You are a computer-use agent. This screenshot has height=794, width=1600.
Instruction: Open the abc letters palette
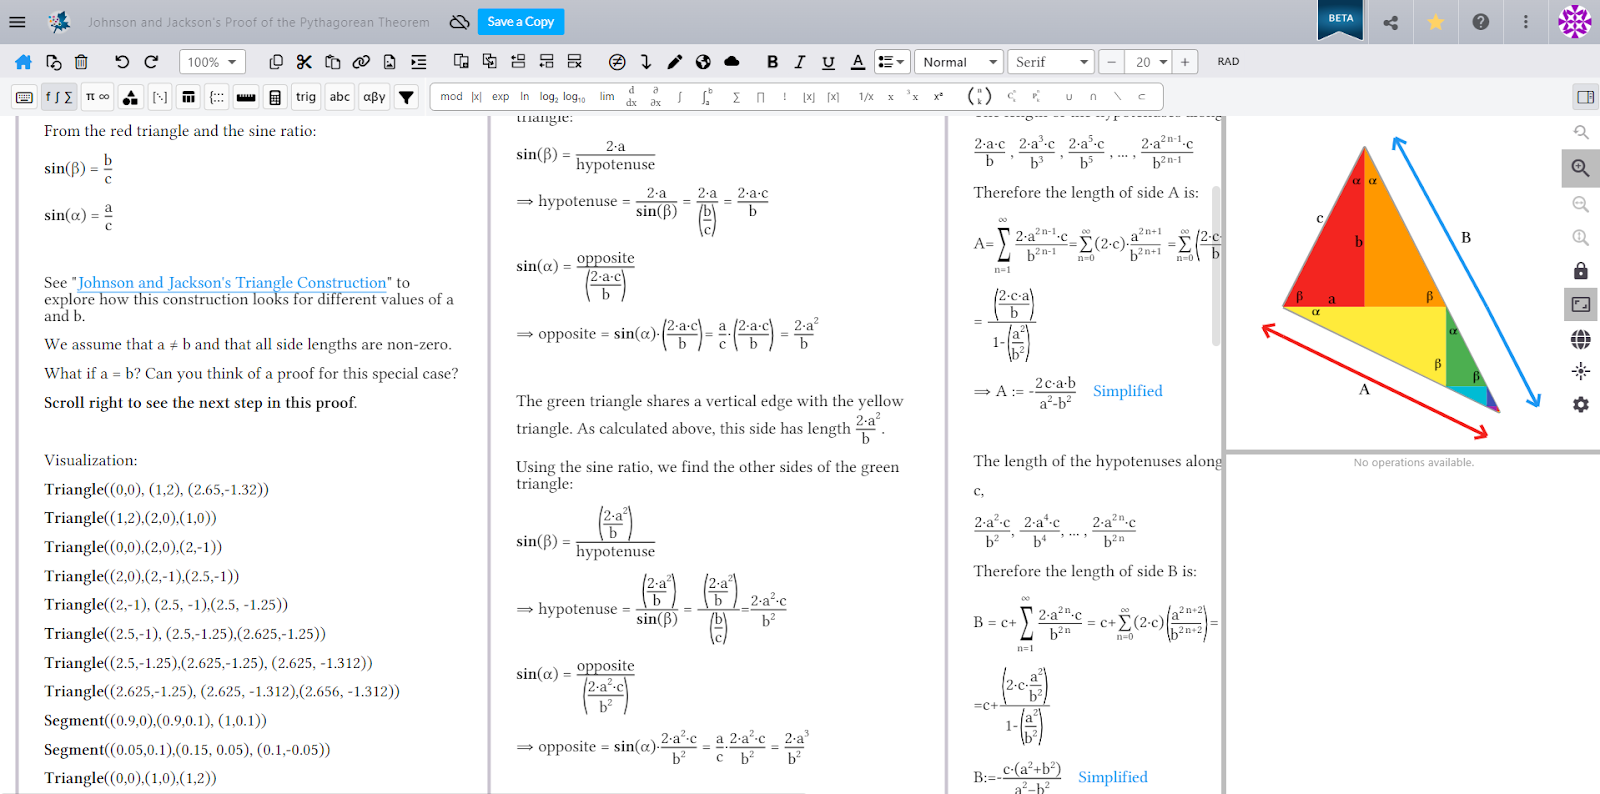click(340, 97)
